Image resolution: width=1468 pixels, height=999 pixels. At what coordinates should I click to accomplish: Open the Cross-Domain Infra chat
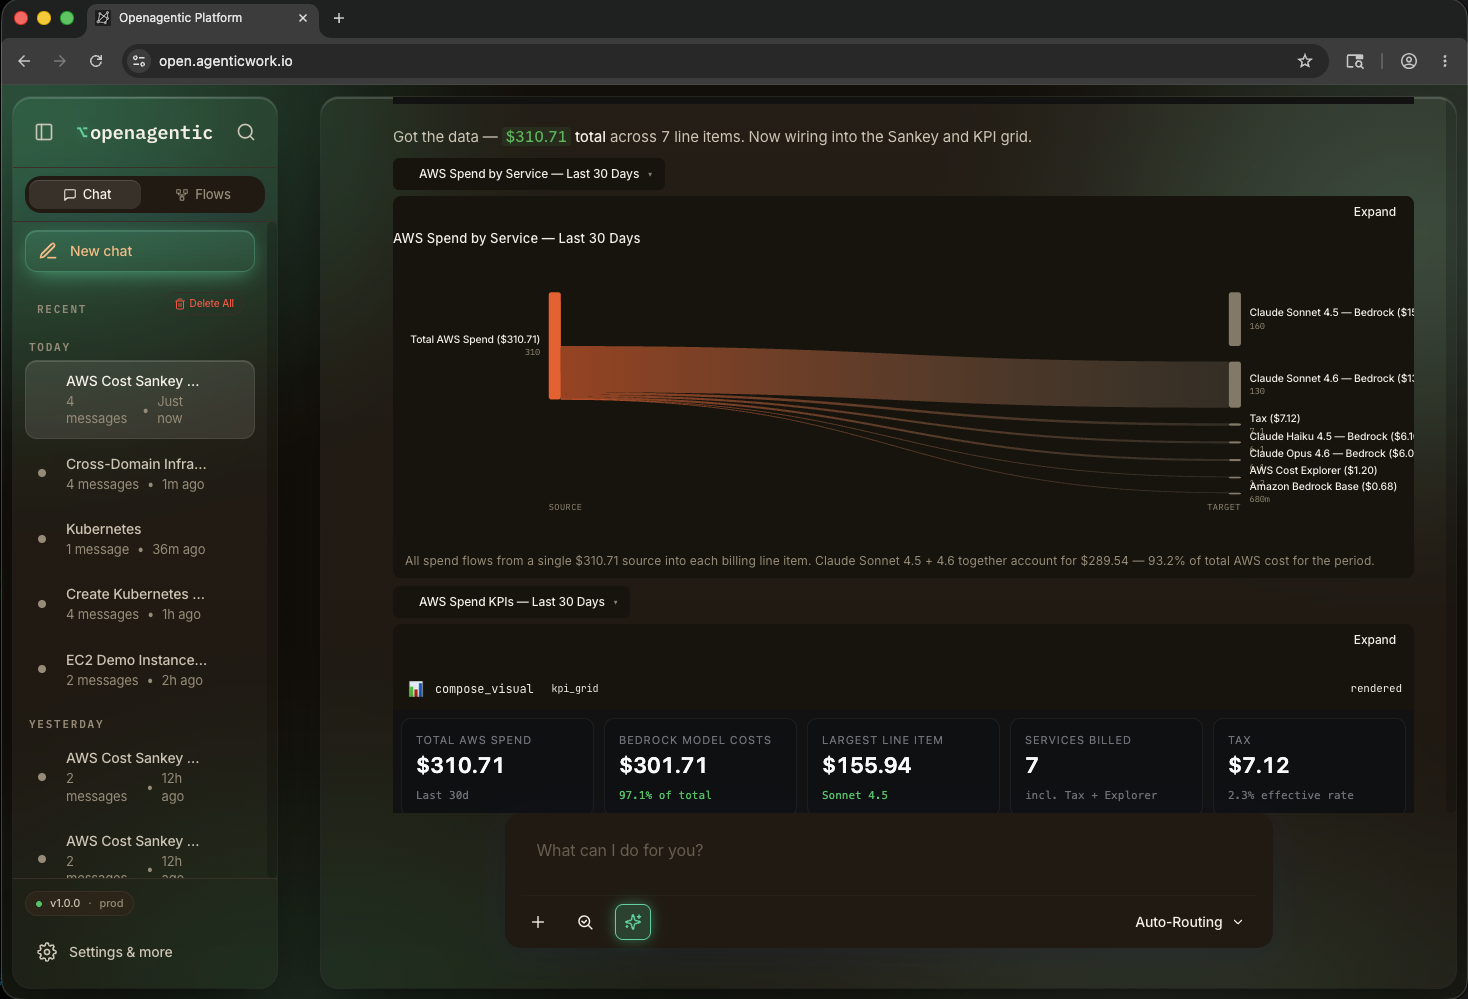tap(140, 474)
